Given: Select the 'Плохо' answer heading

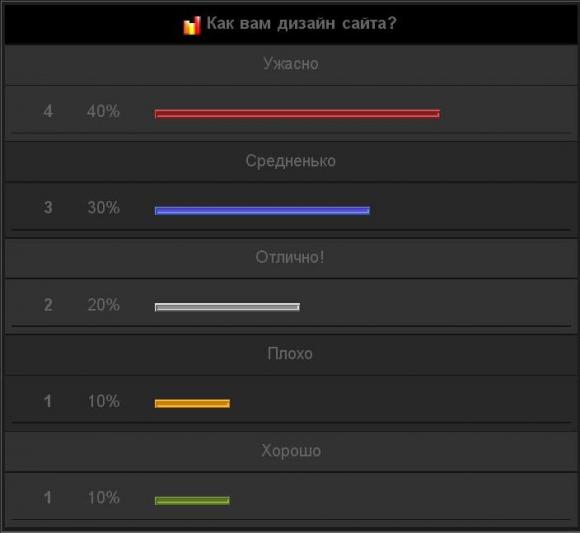Looking at the screenshot, I should point(290,354).
